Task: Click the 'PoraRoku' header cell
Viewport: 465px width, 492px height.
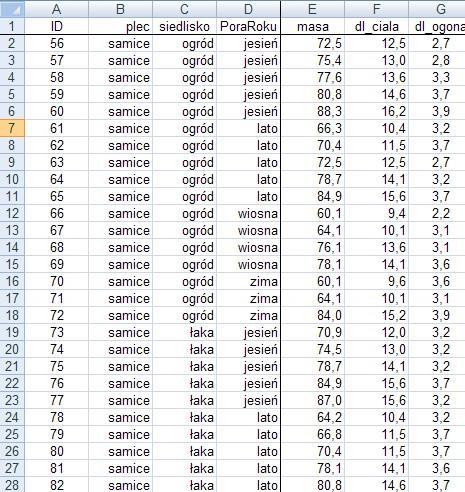Action: (248, 26)
